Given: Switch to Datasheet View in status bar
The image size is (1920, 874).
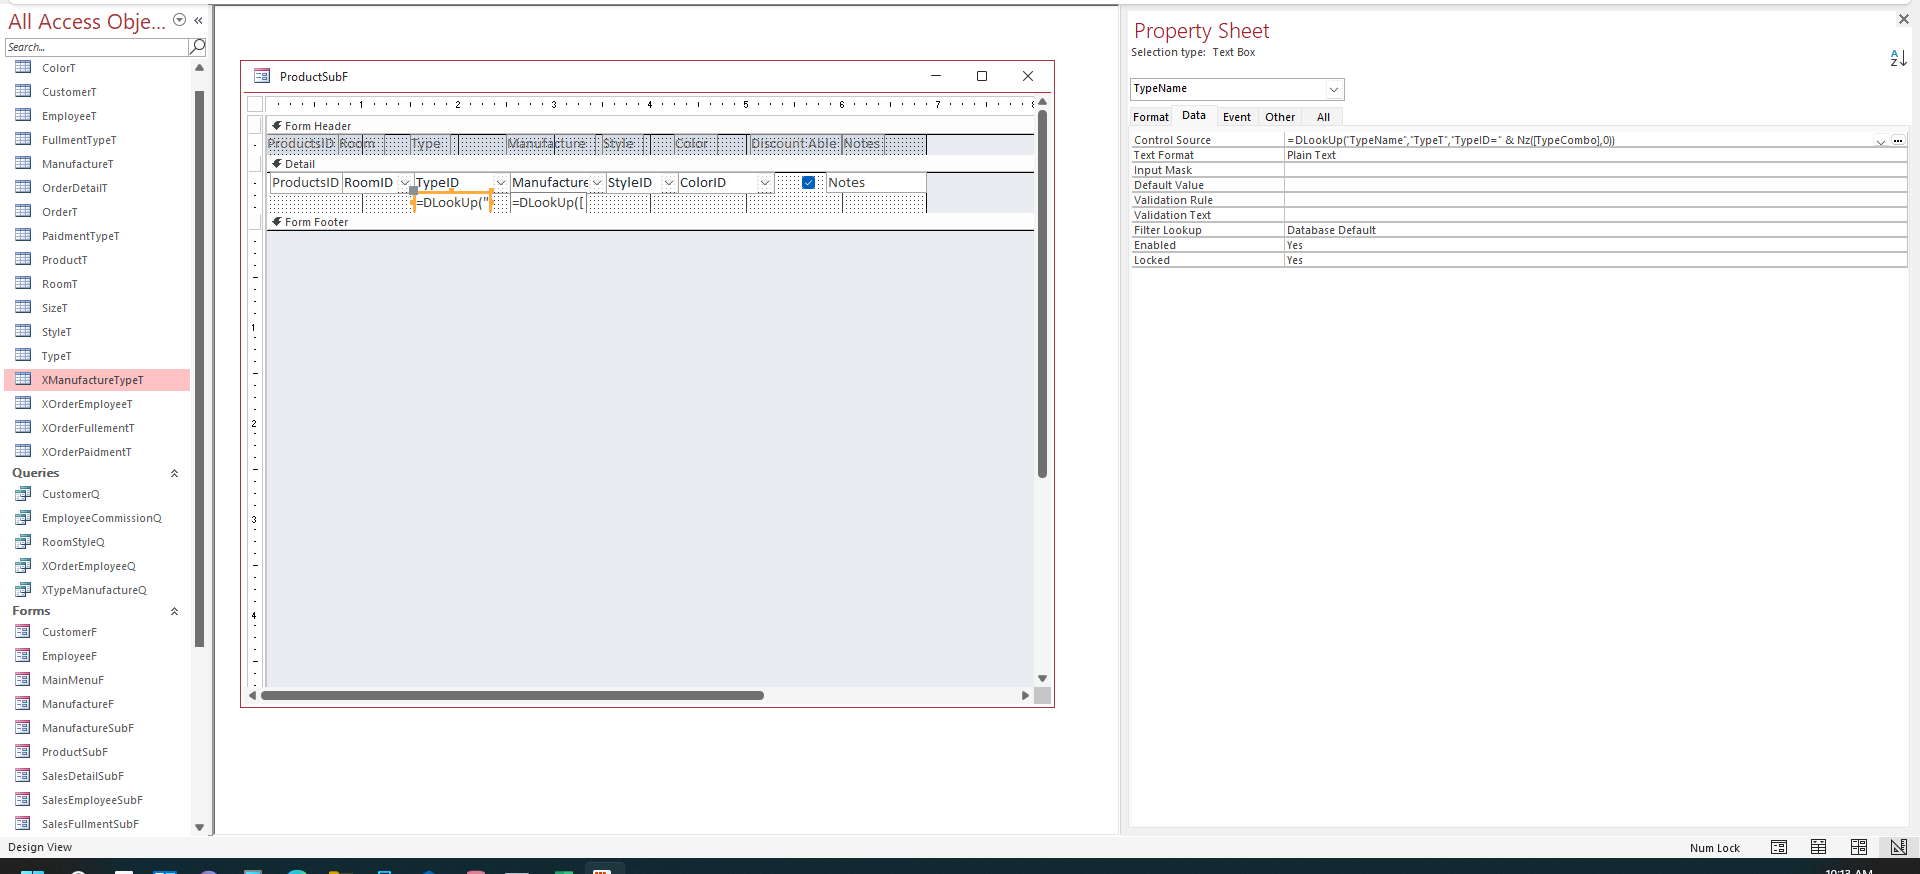Looking at the screenshot, I should 1819,847.
